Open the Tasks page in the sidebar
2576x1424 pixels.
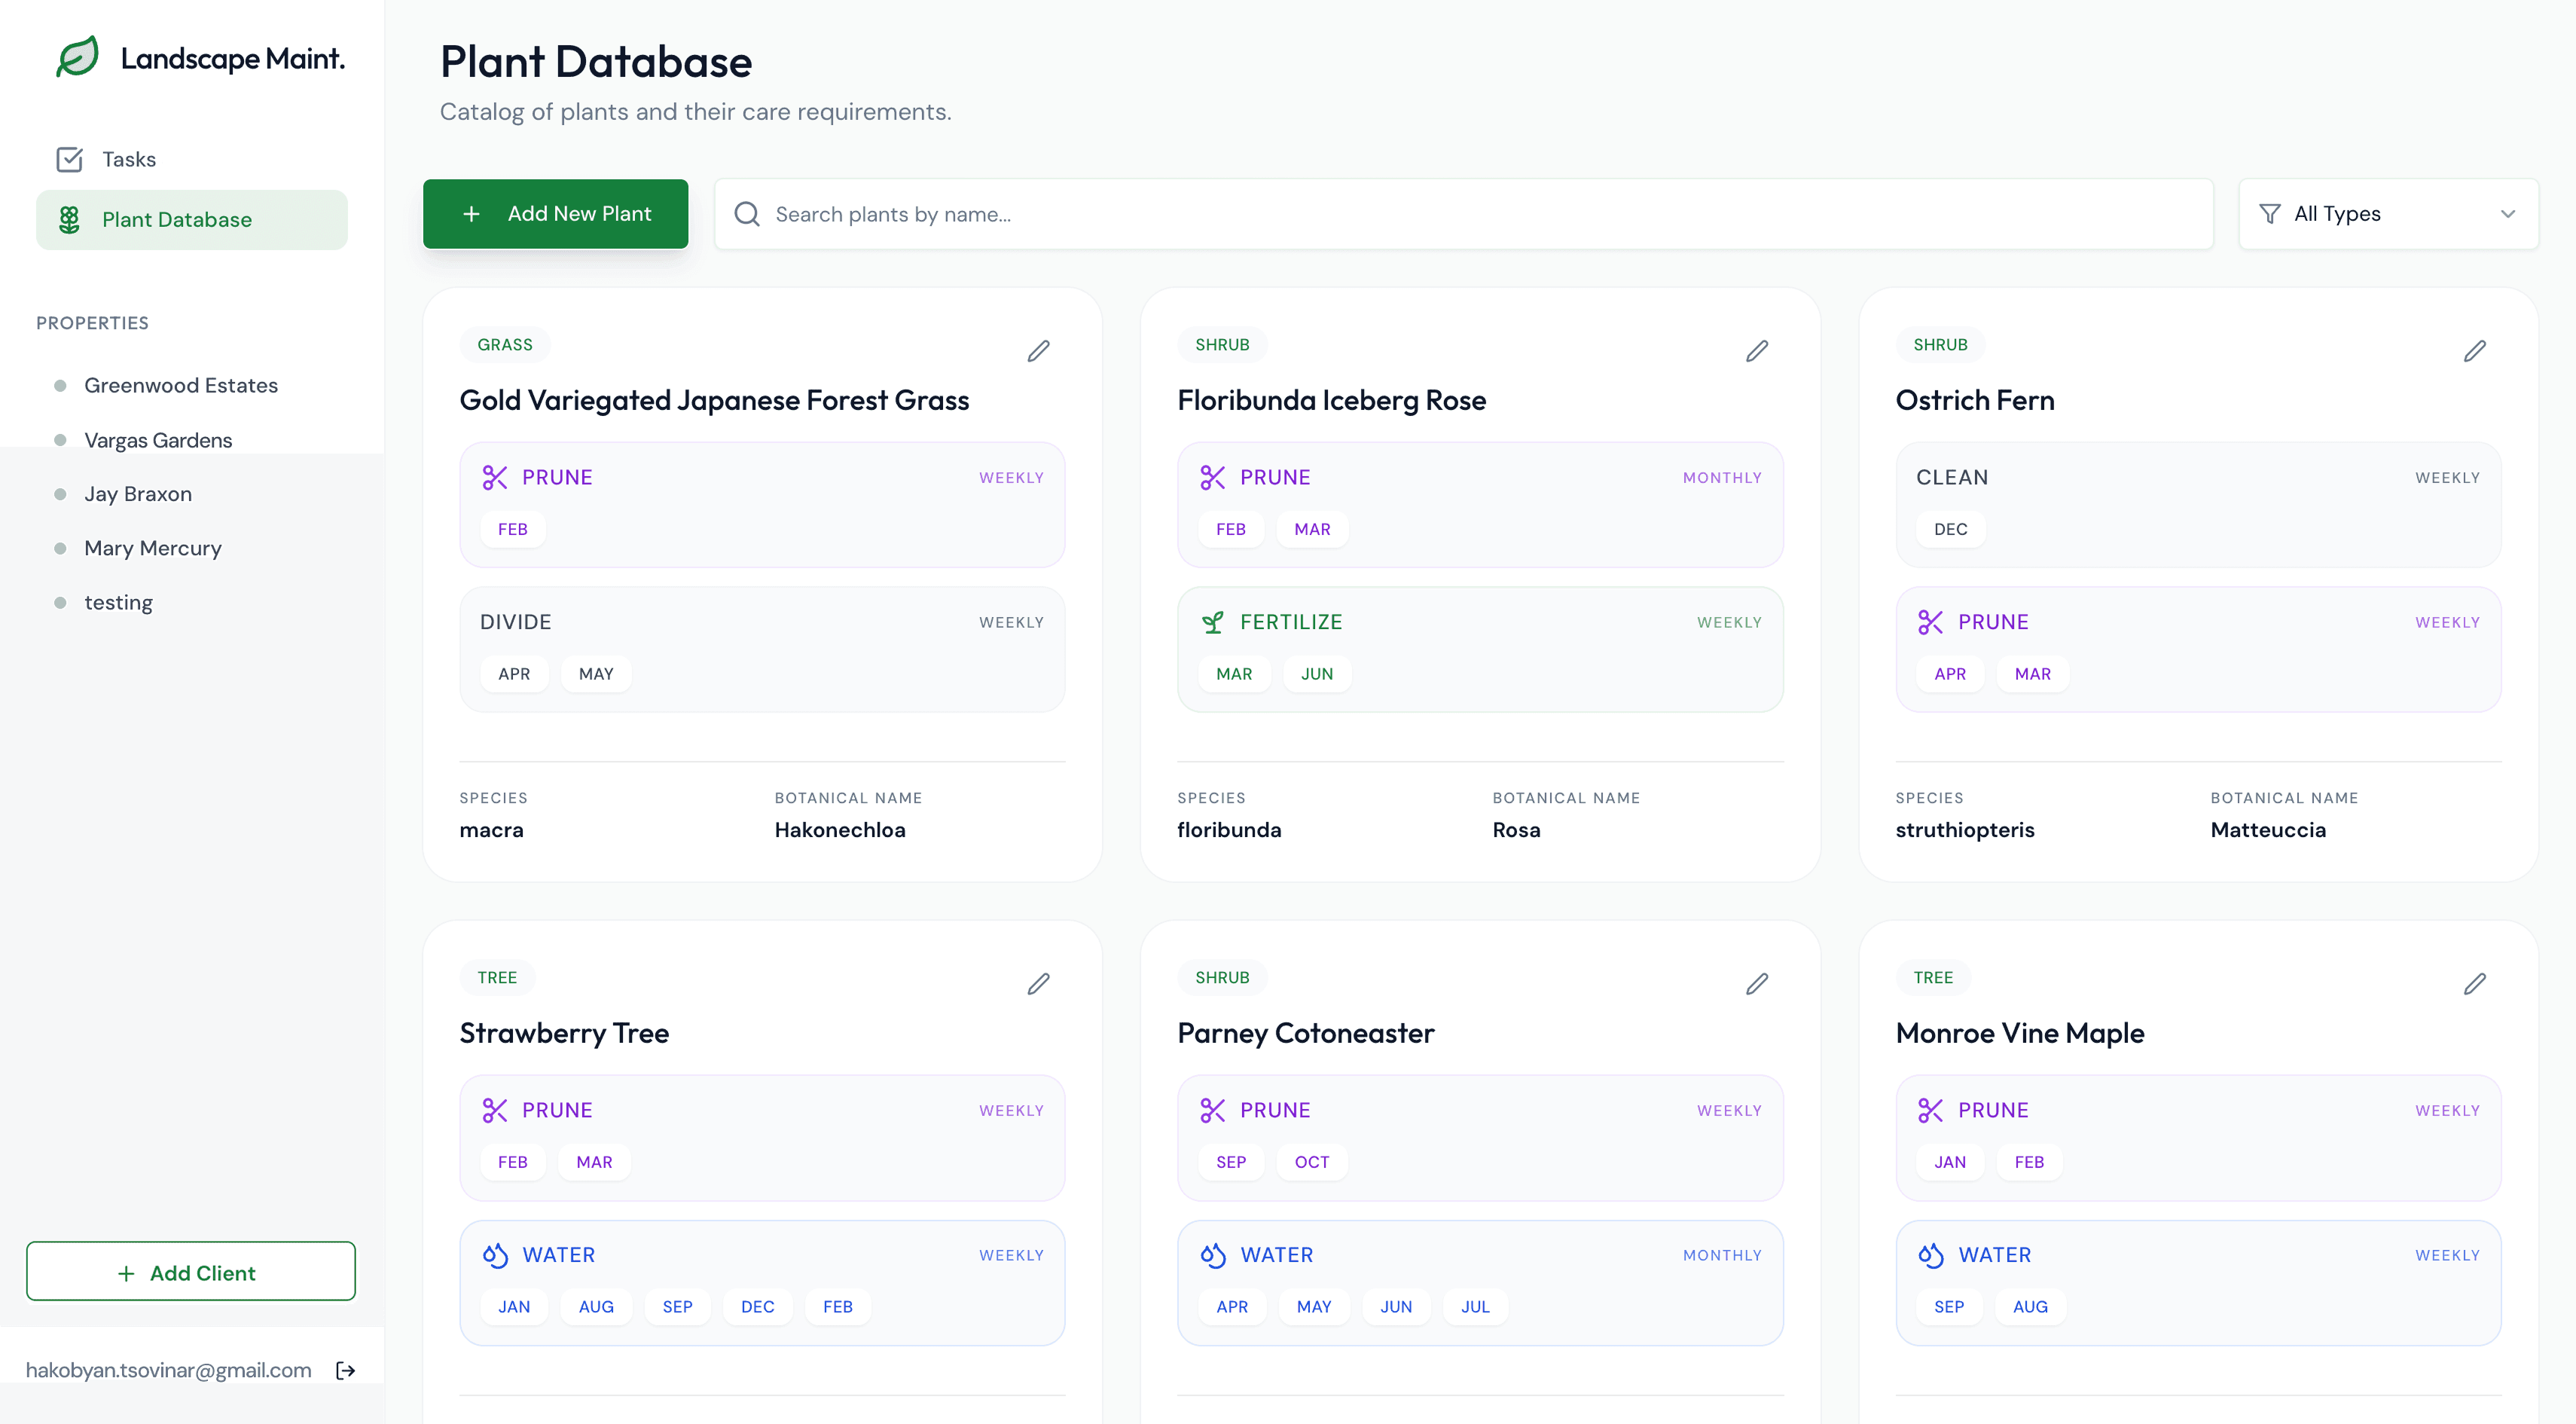click(x=129, y=159)
